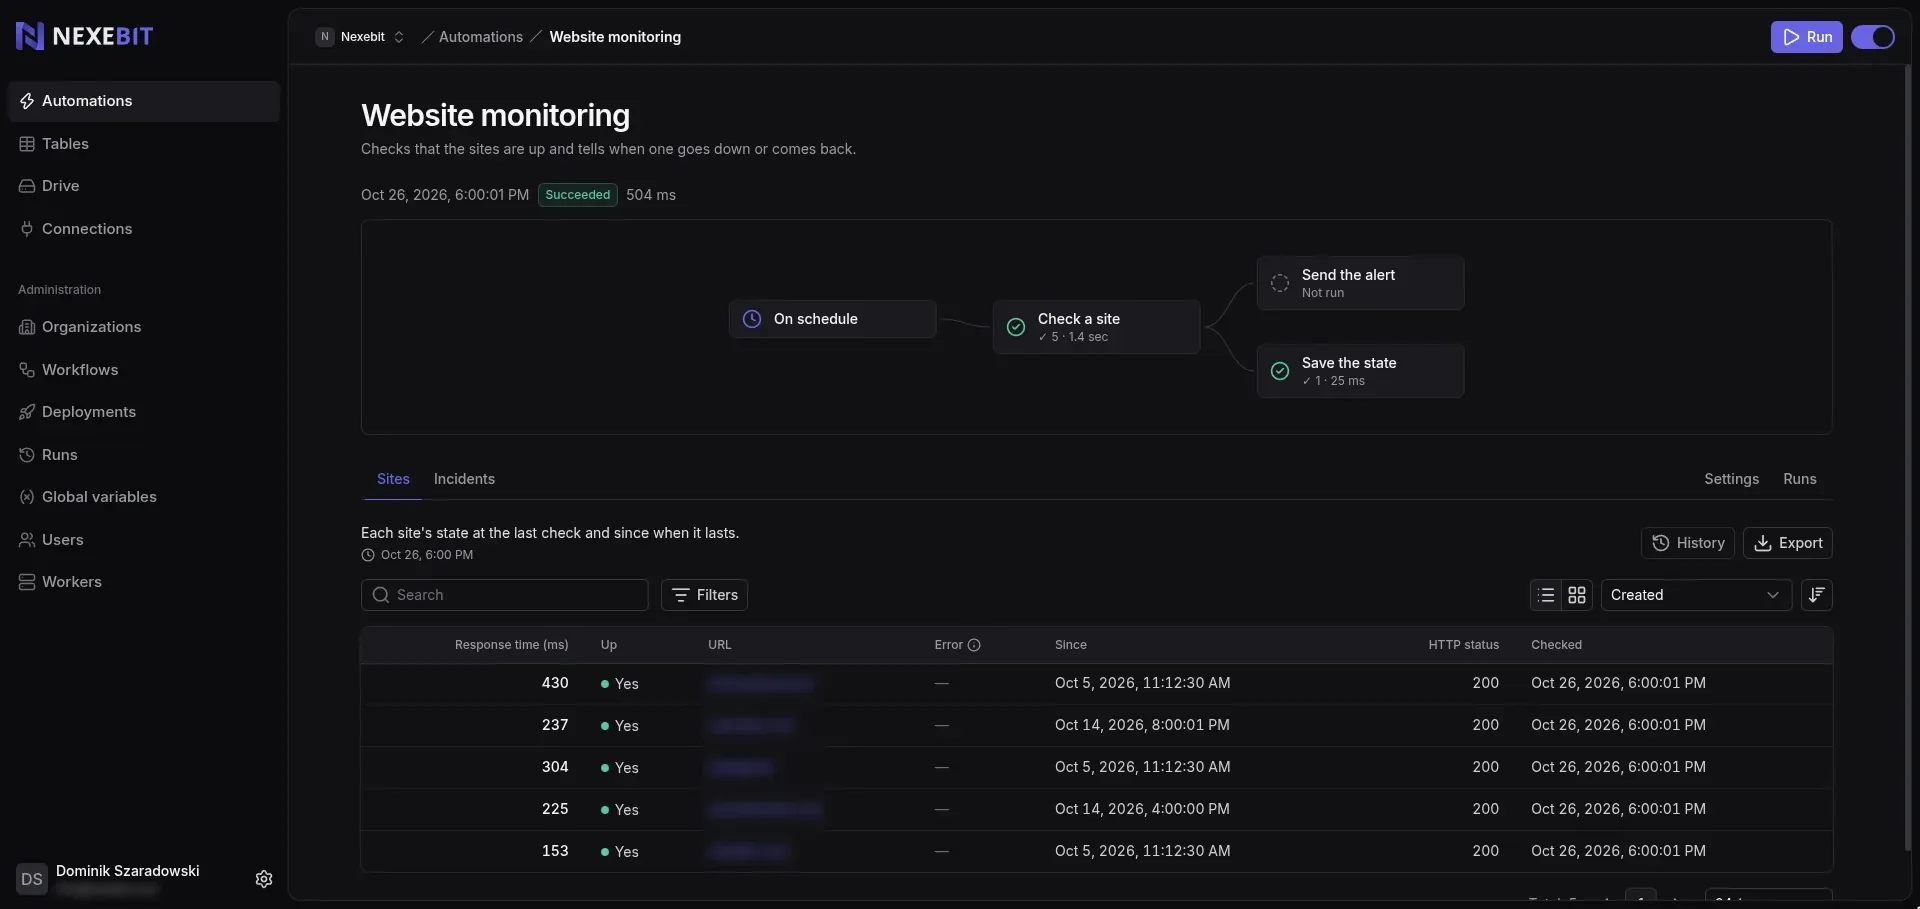
Task: Toggle sort direction icon
Action: [x=1817, y=595]
